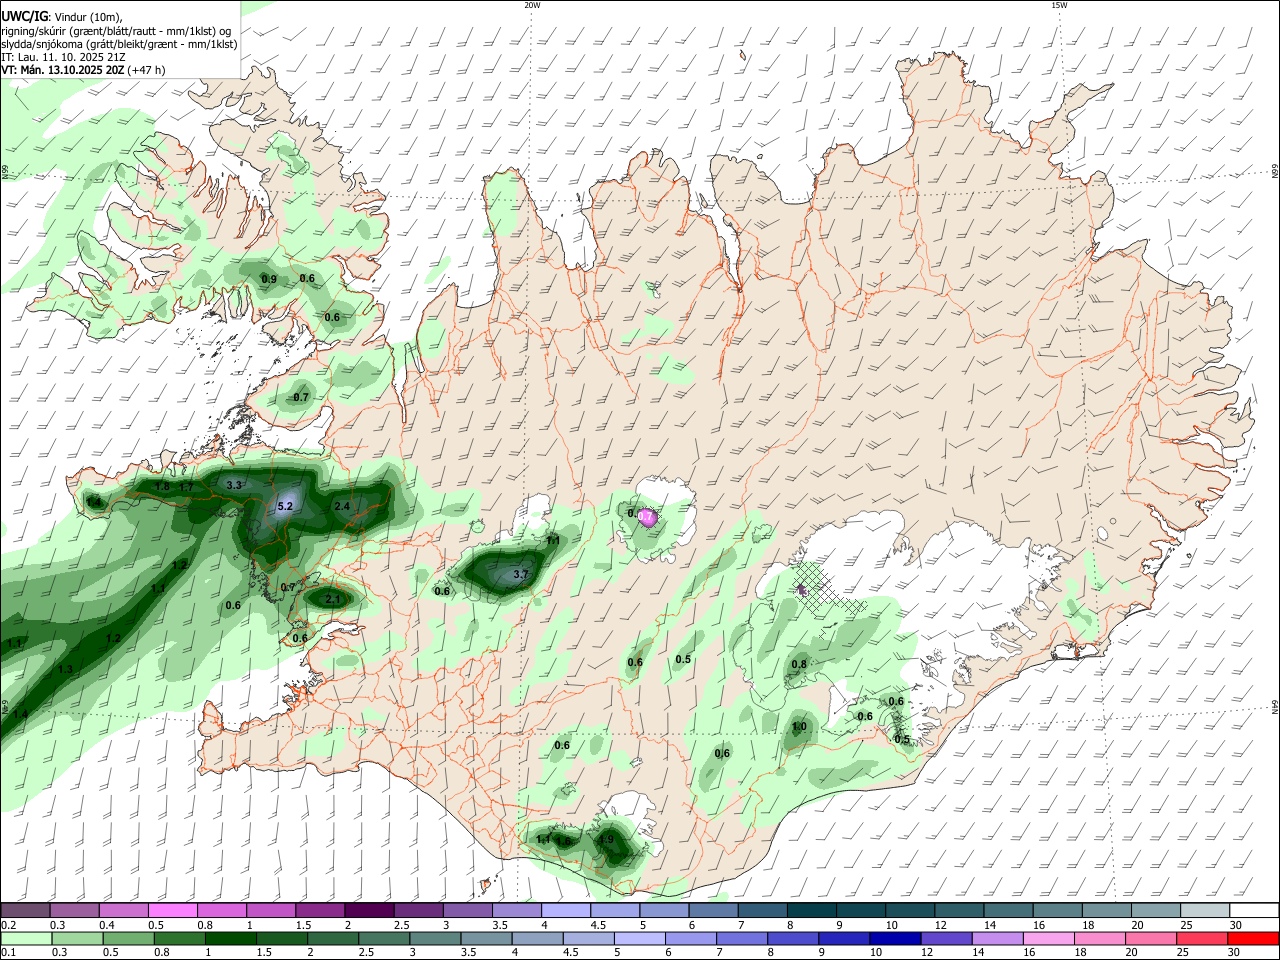Select the light periwinkle 4 snow legend swatch
Screen dimensions: 1280x960
(566, 910)
